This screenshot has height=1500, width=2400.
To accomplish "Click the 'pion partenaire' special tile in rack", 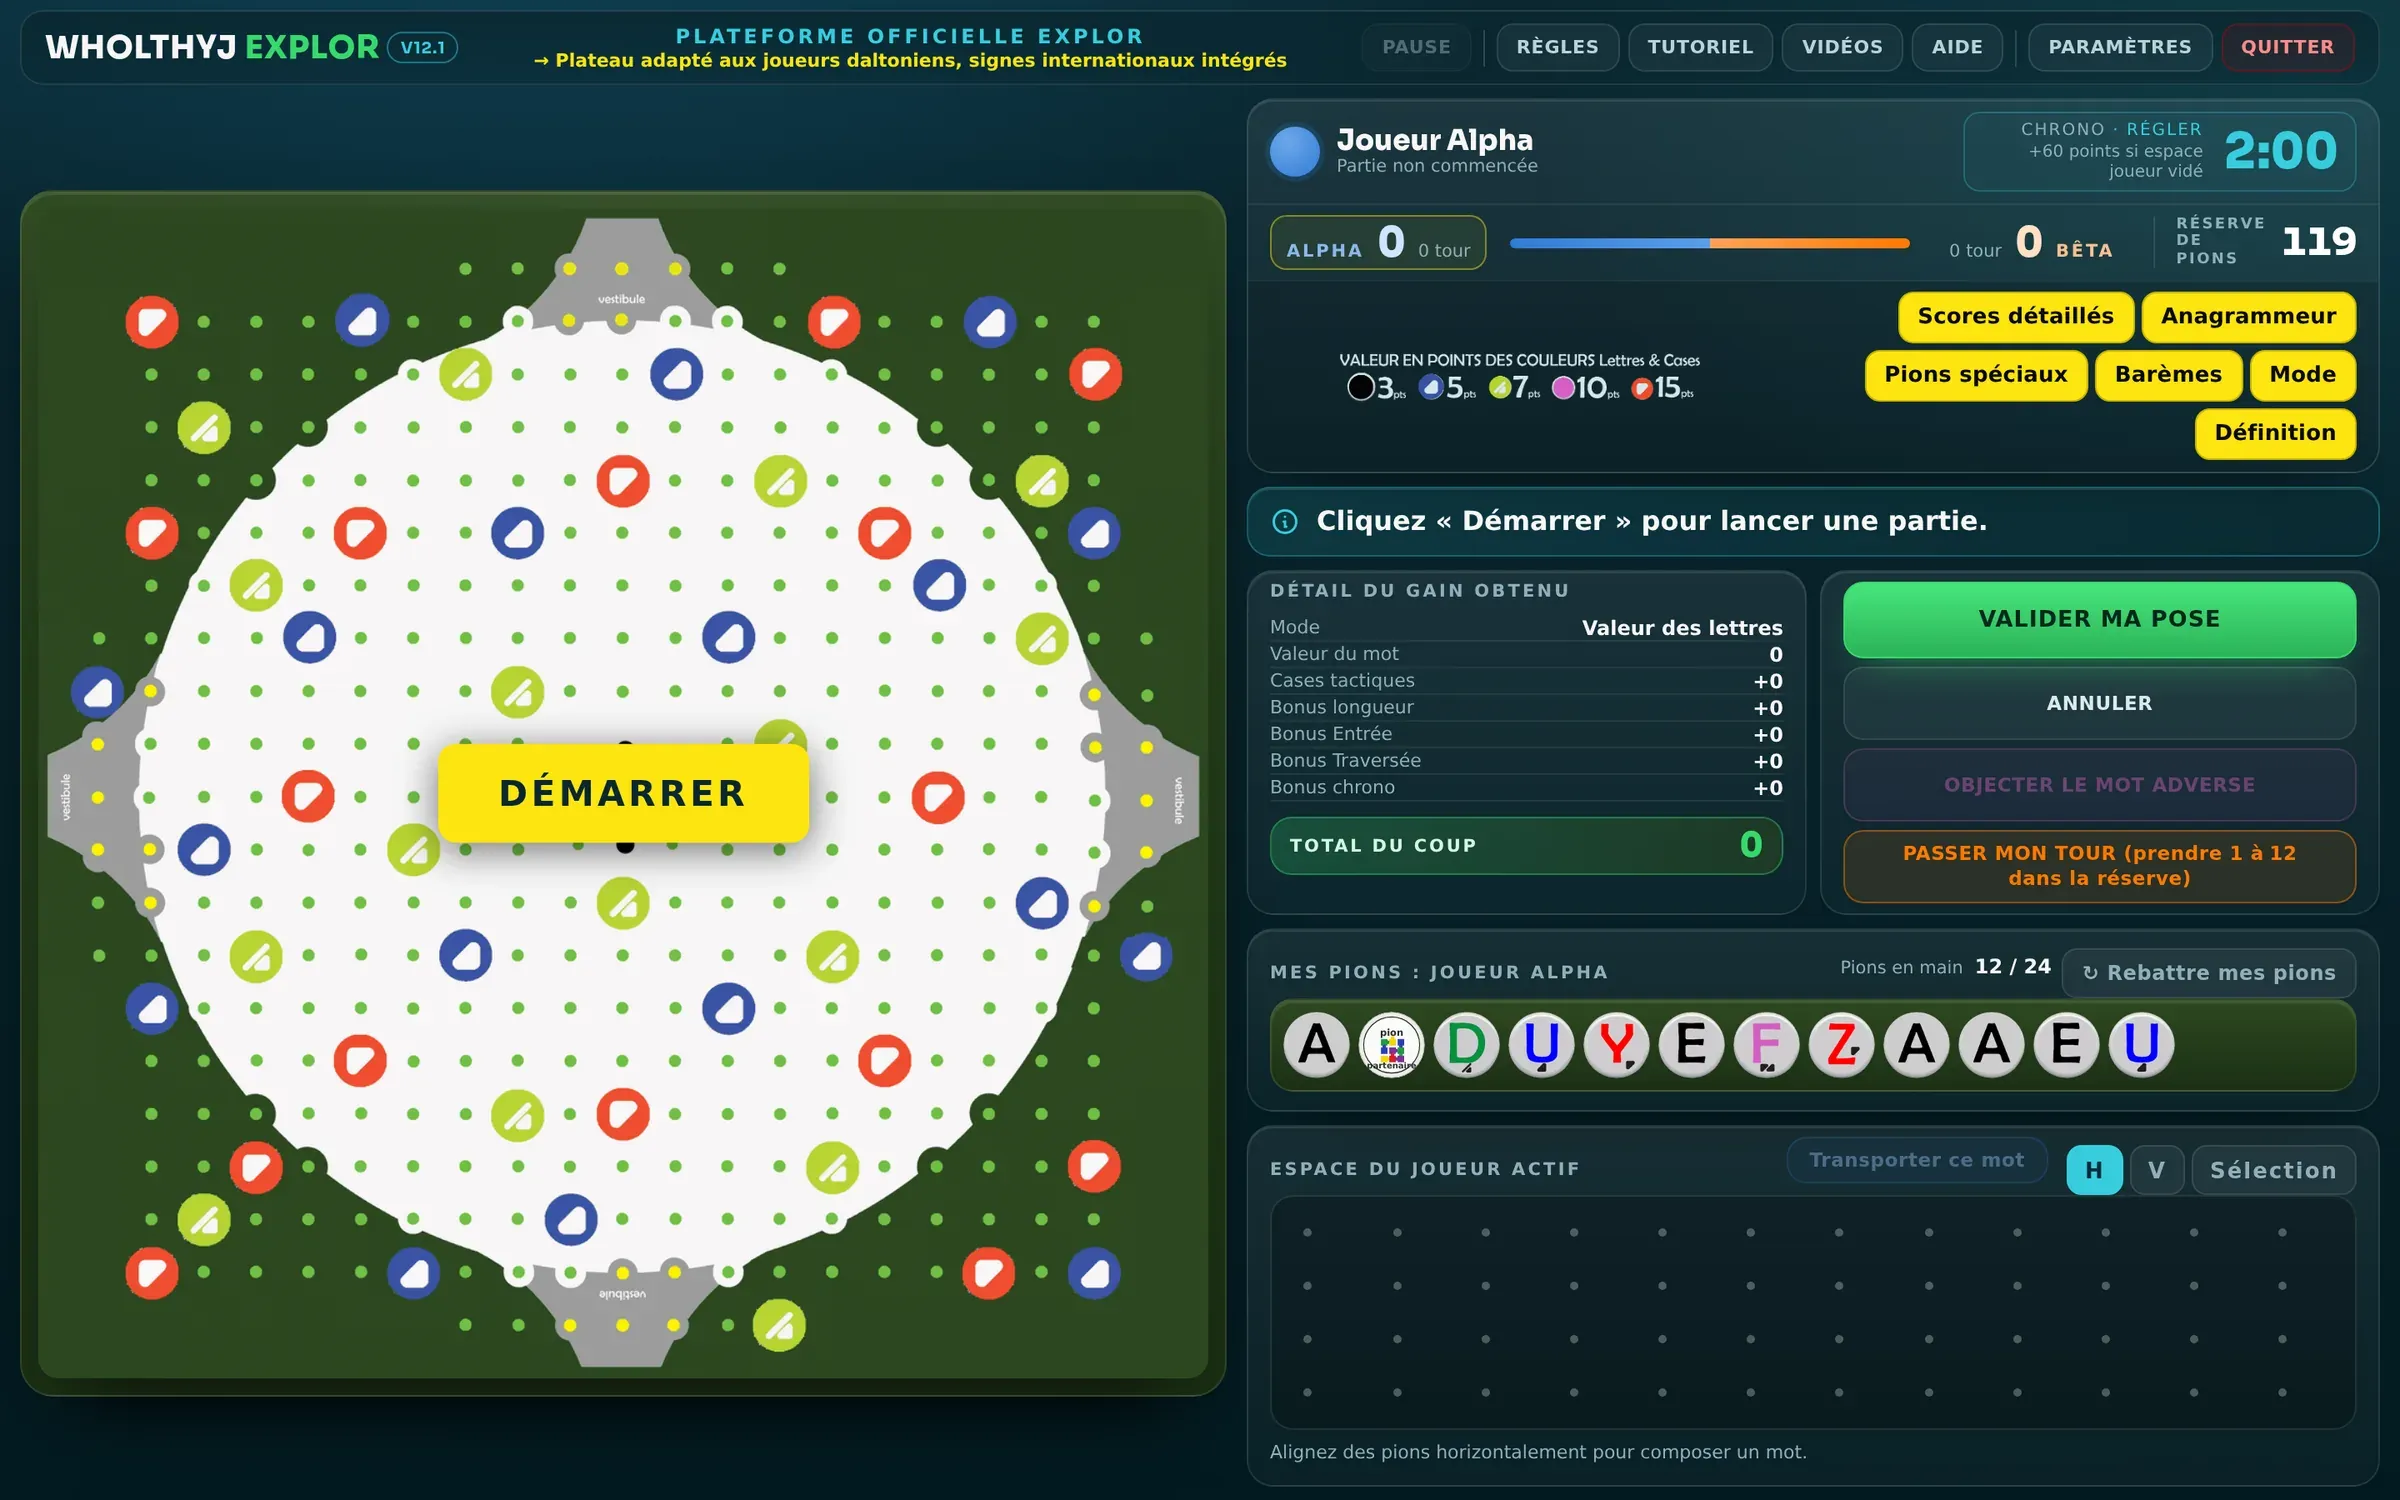I will pyautogui.click(x=1391, y=1045).
